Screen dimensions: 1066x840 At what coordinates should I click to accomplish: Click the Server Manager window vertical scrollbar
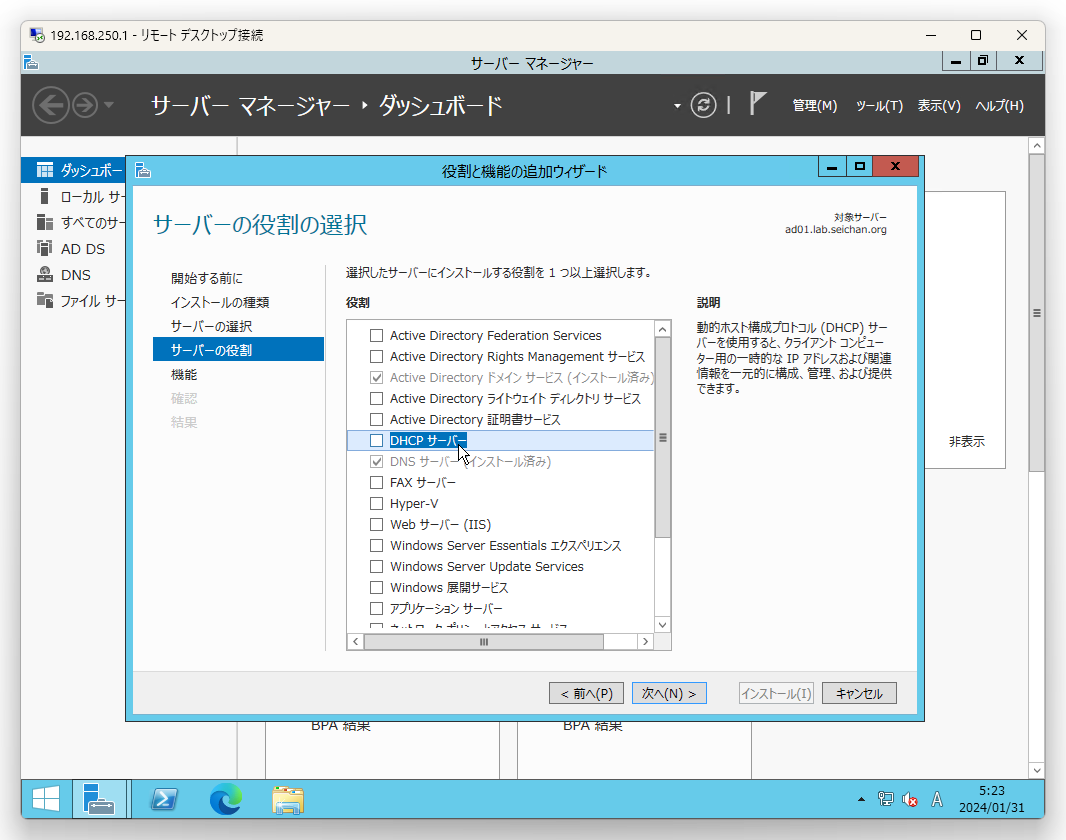(x=1037, y=313)
